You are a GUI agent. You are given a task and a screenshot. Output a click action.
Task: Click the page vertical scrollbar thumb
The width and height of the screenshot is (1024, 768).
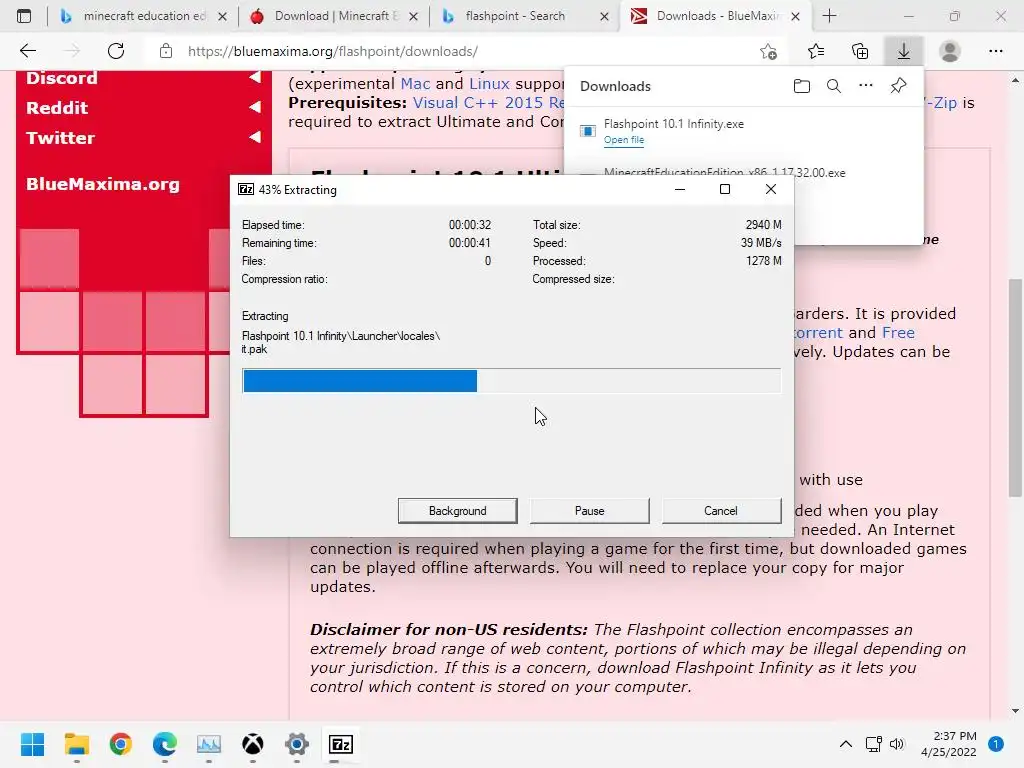tap(1015, 387)
